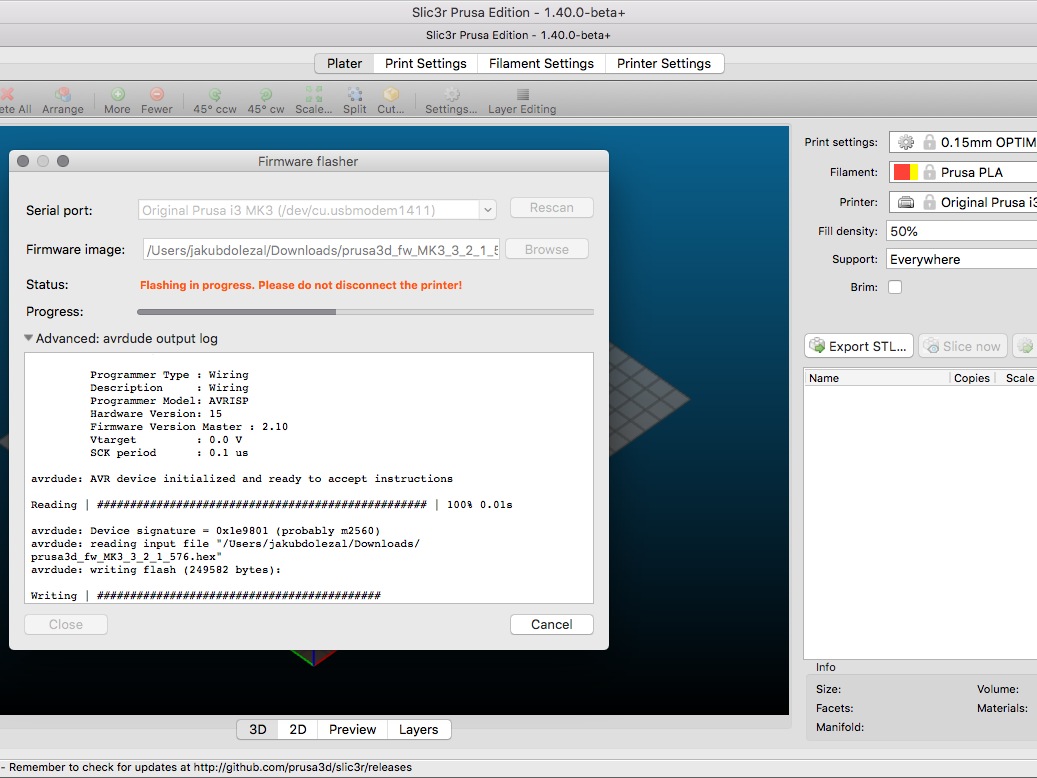The image size is (1037, 778).
Task: Select the 2D view tab
Action: [298, 729]
